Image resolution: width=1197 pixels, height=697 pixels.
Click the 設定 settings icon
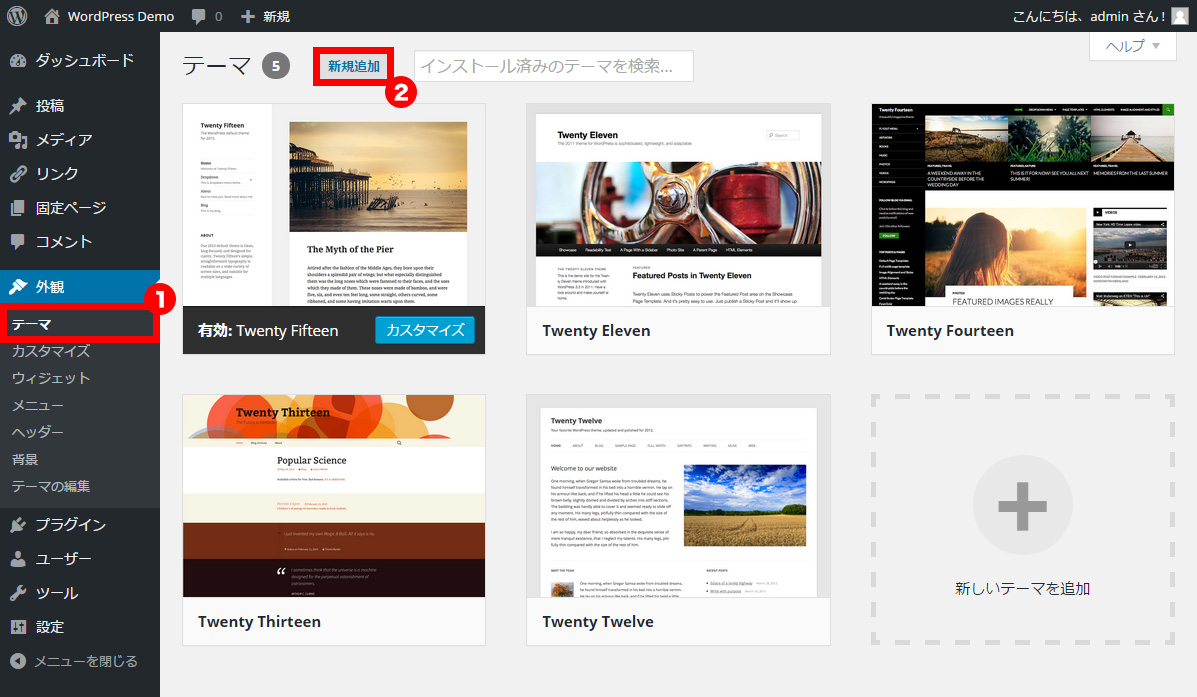pos(18,627)
